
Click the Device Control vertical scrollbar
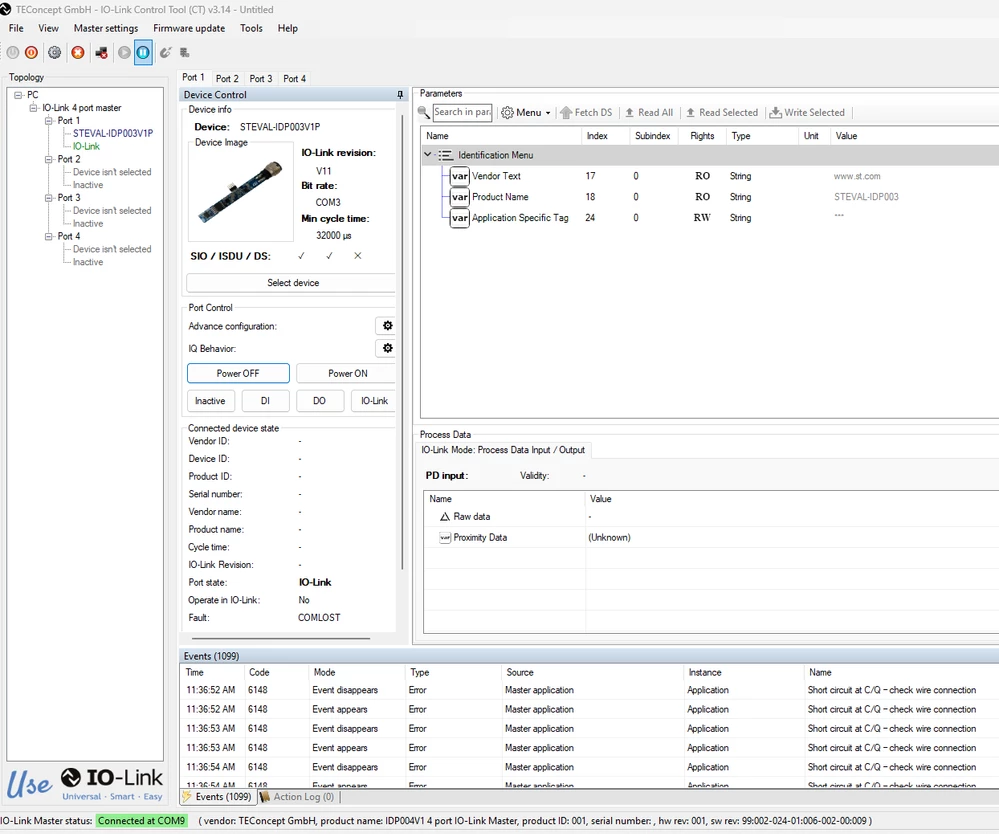pos(402,342)
